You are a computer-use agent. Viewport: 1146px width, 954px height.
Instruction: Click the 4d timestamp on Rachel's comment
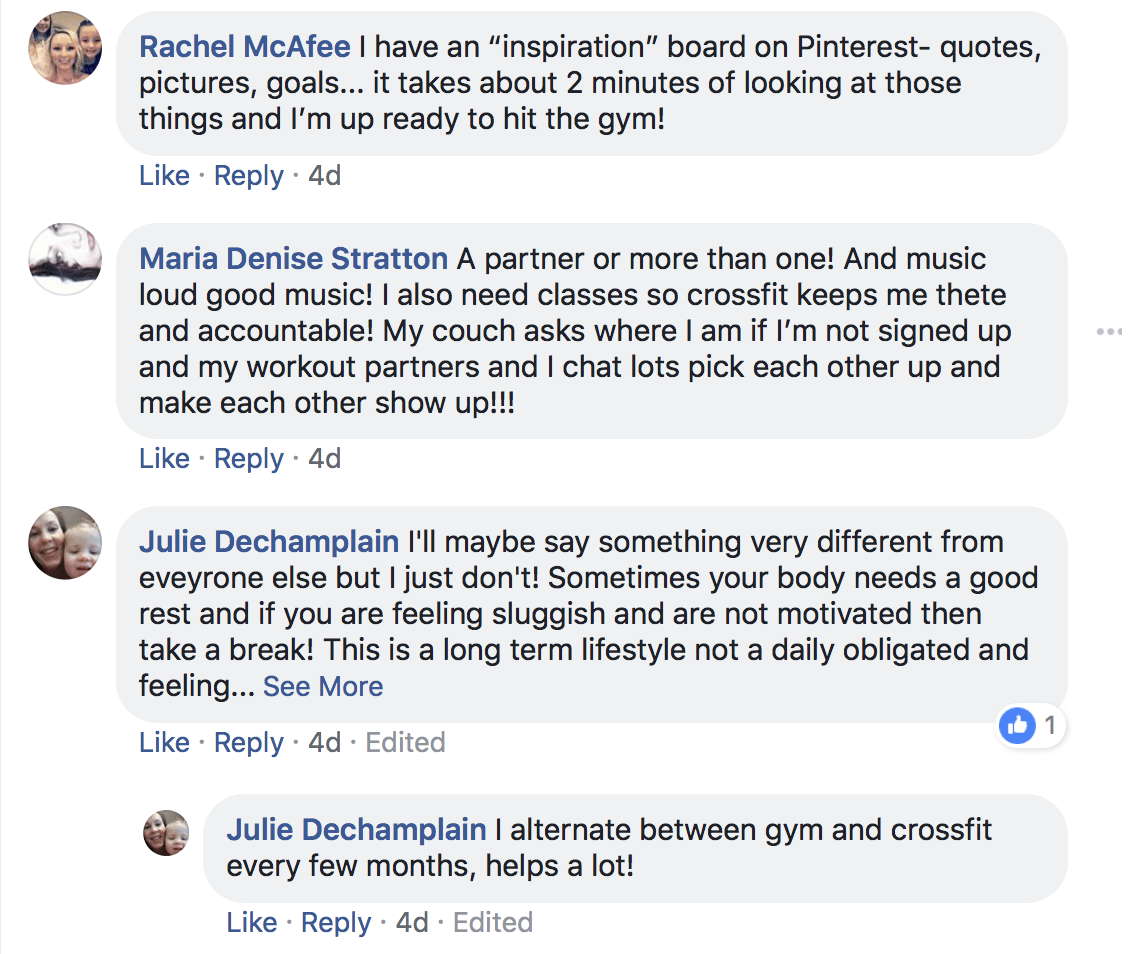pyautogui.click(x=325, y=175)
